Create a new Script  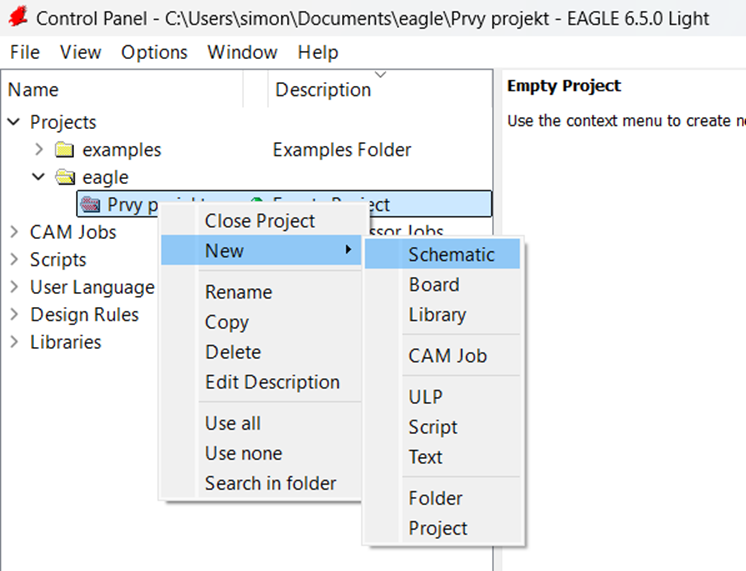point(442,427)
